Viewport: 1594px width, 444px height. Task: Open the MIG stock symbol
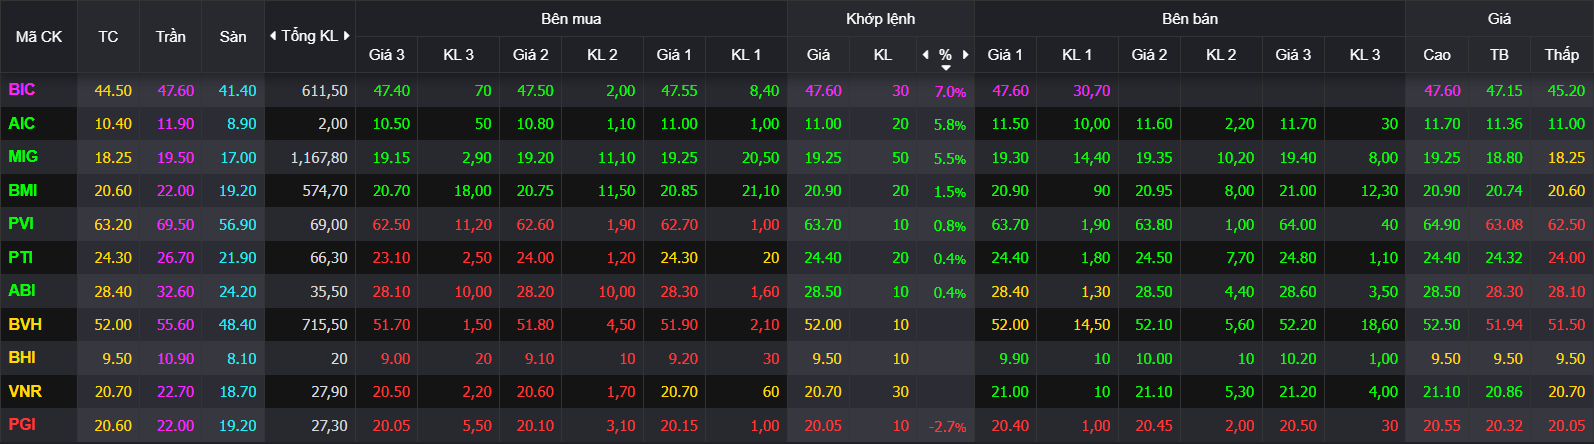(x=23, y=157)
